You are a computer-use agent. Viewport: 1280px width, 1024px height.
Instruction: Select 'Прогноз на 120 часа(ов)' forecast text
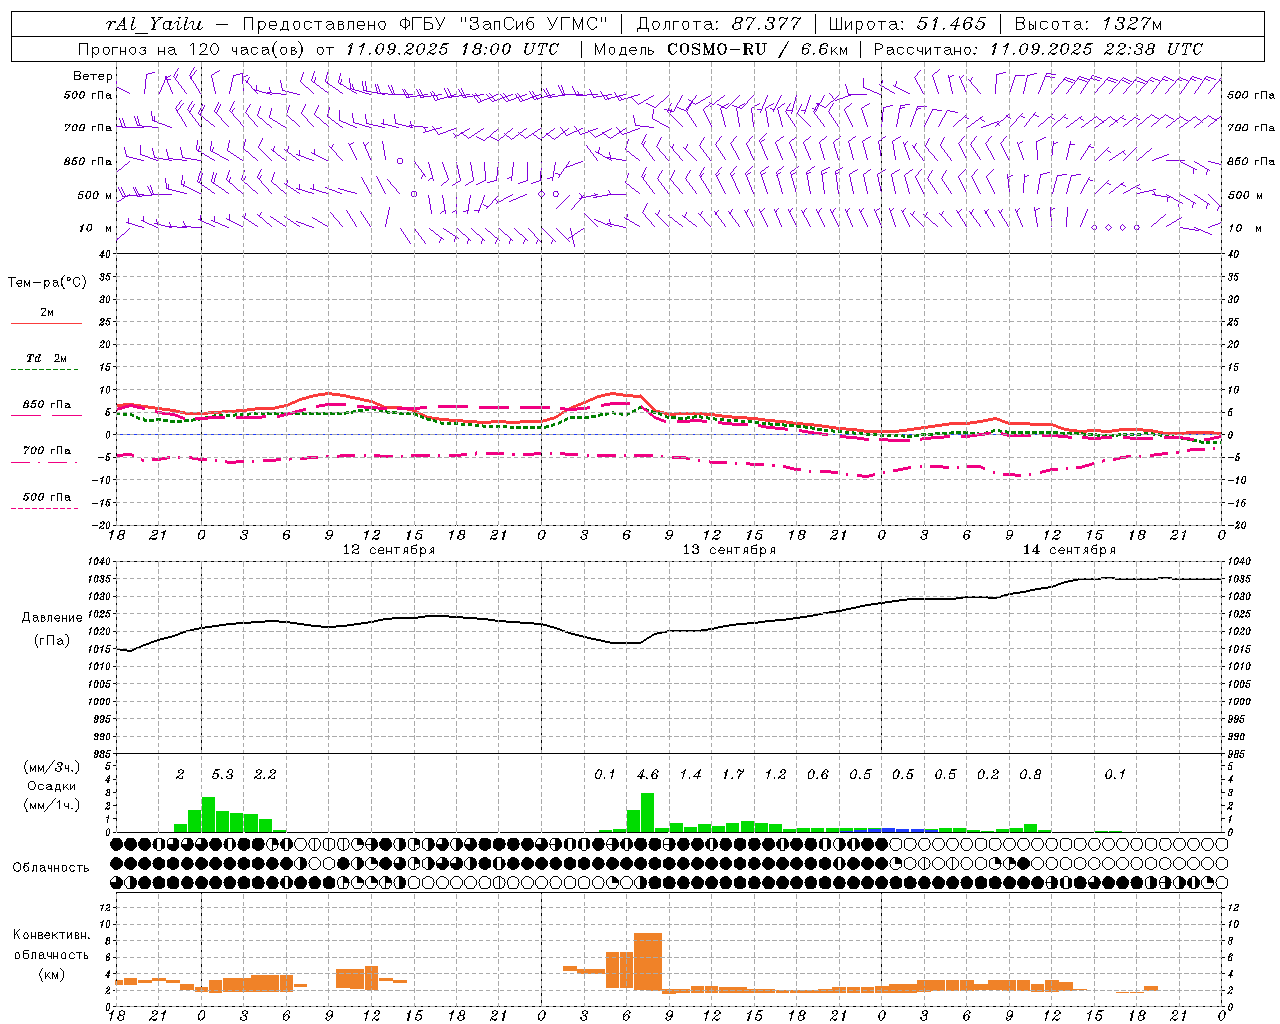[191, 49]
